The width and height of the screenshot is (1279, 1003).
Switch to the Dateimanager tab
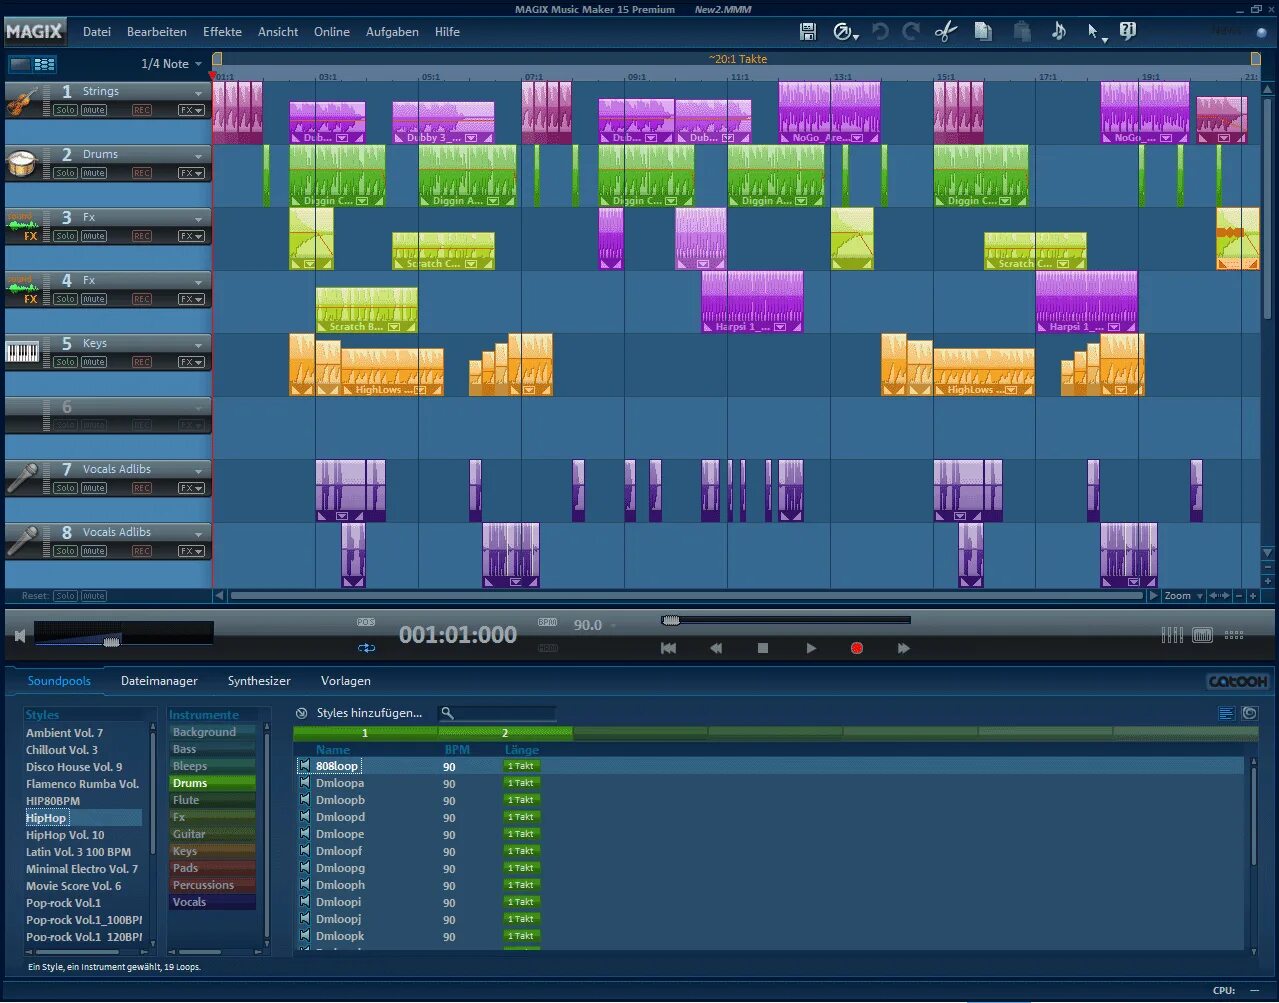coord(159,681)
